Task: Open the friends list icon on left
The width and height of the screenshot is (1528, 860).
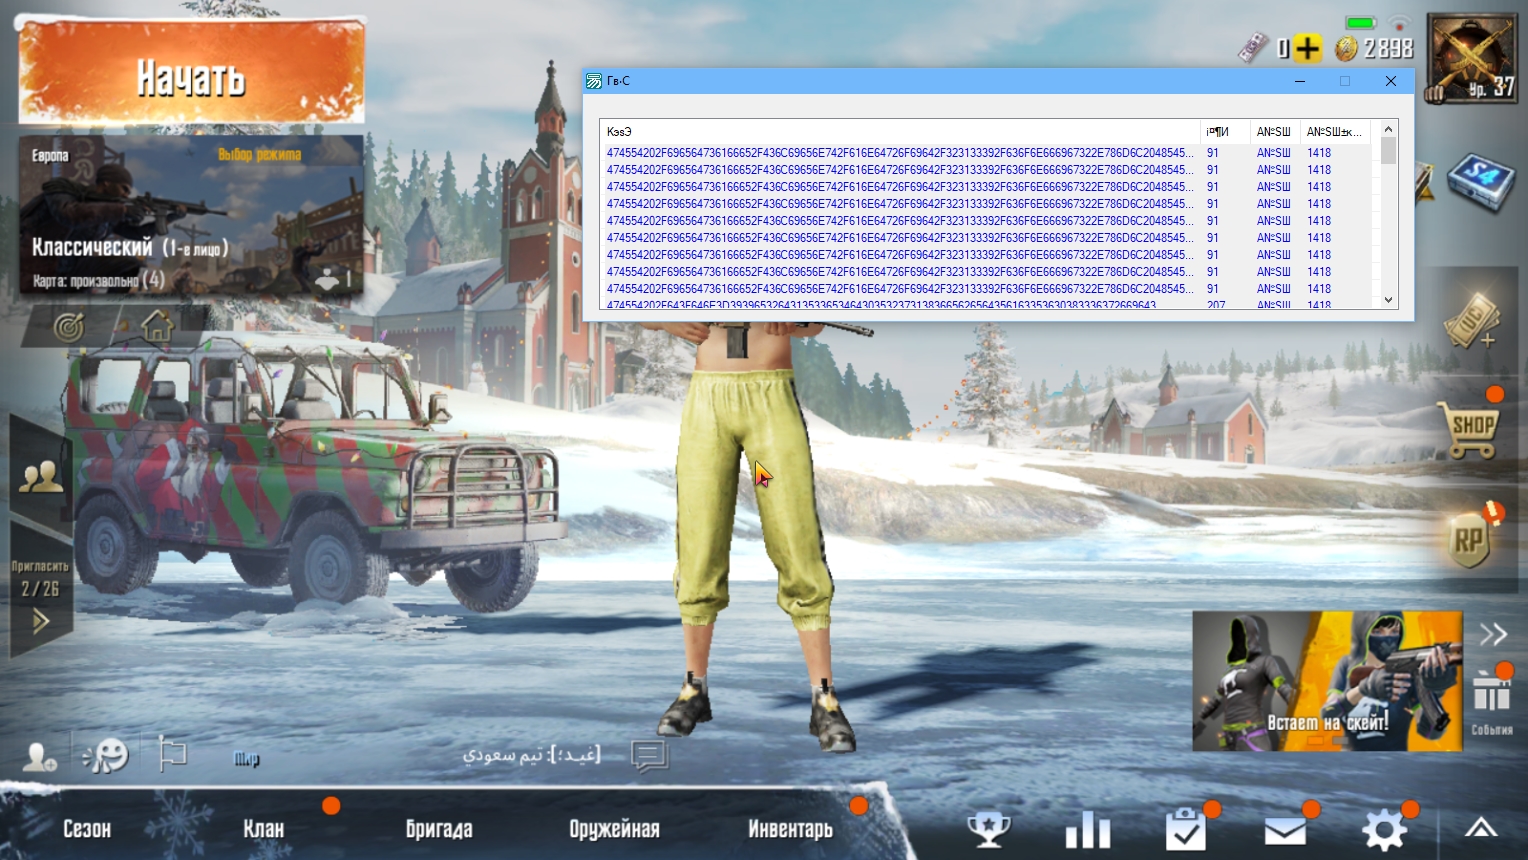Action: pyautogui.click(x=41, y=477)
